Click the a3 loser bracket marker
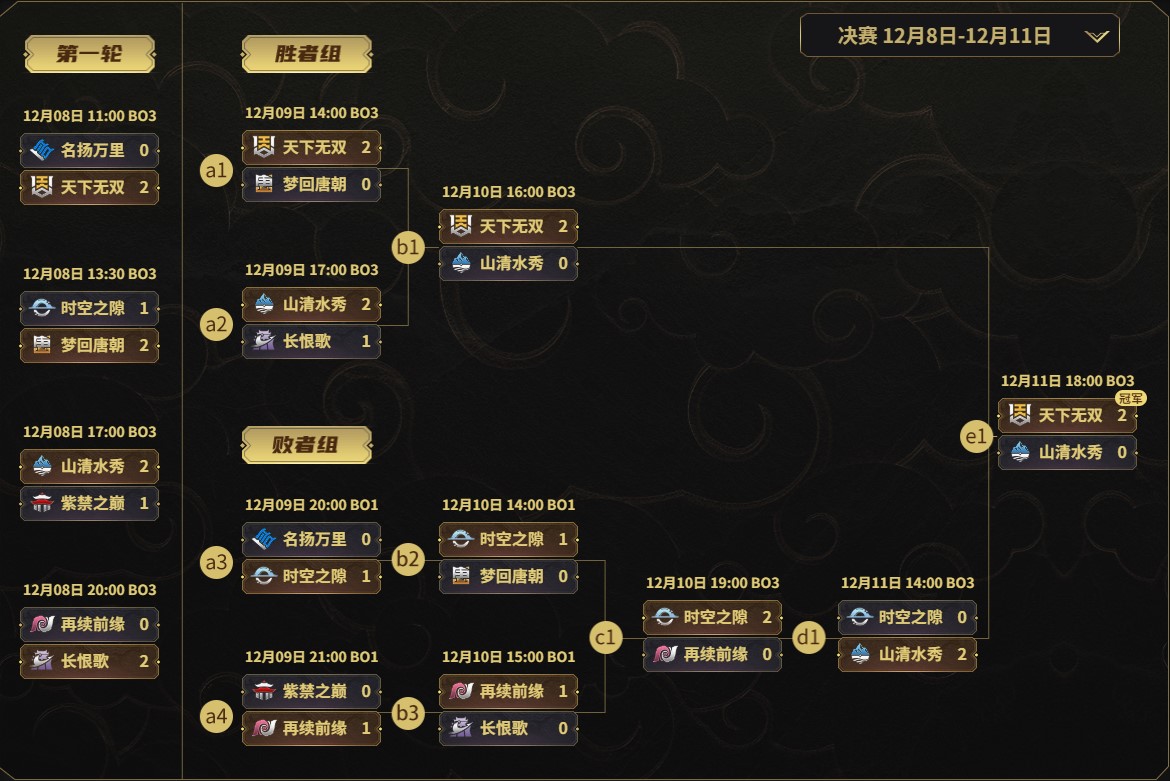1170x781 pixels. click(216, 562)
